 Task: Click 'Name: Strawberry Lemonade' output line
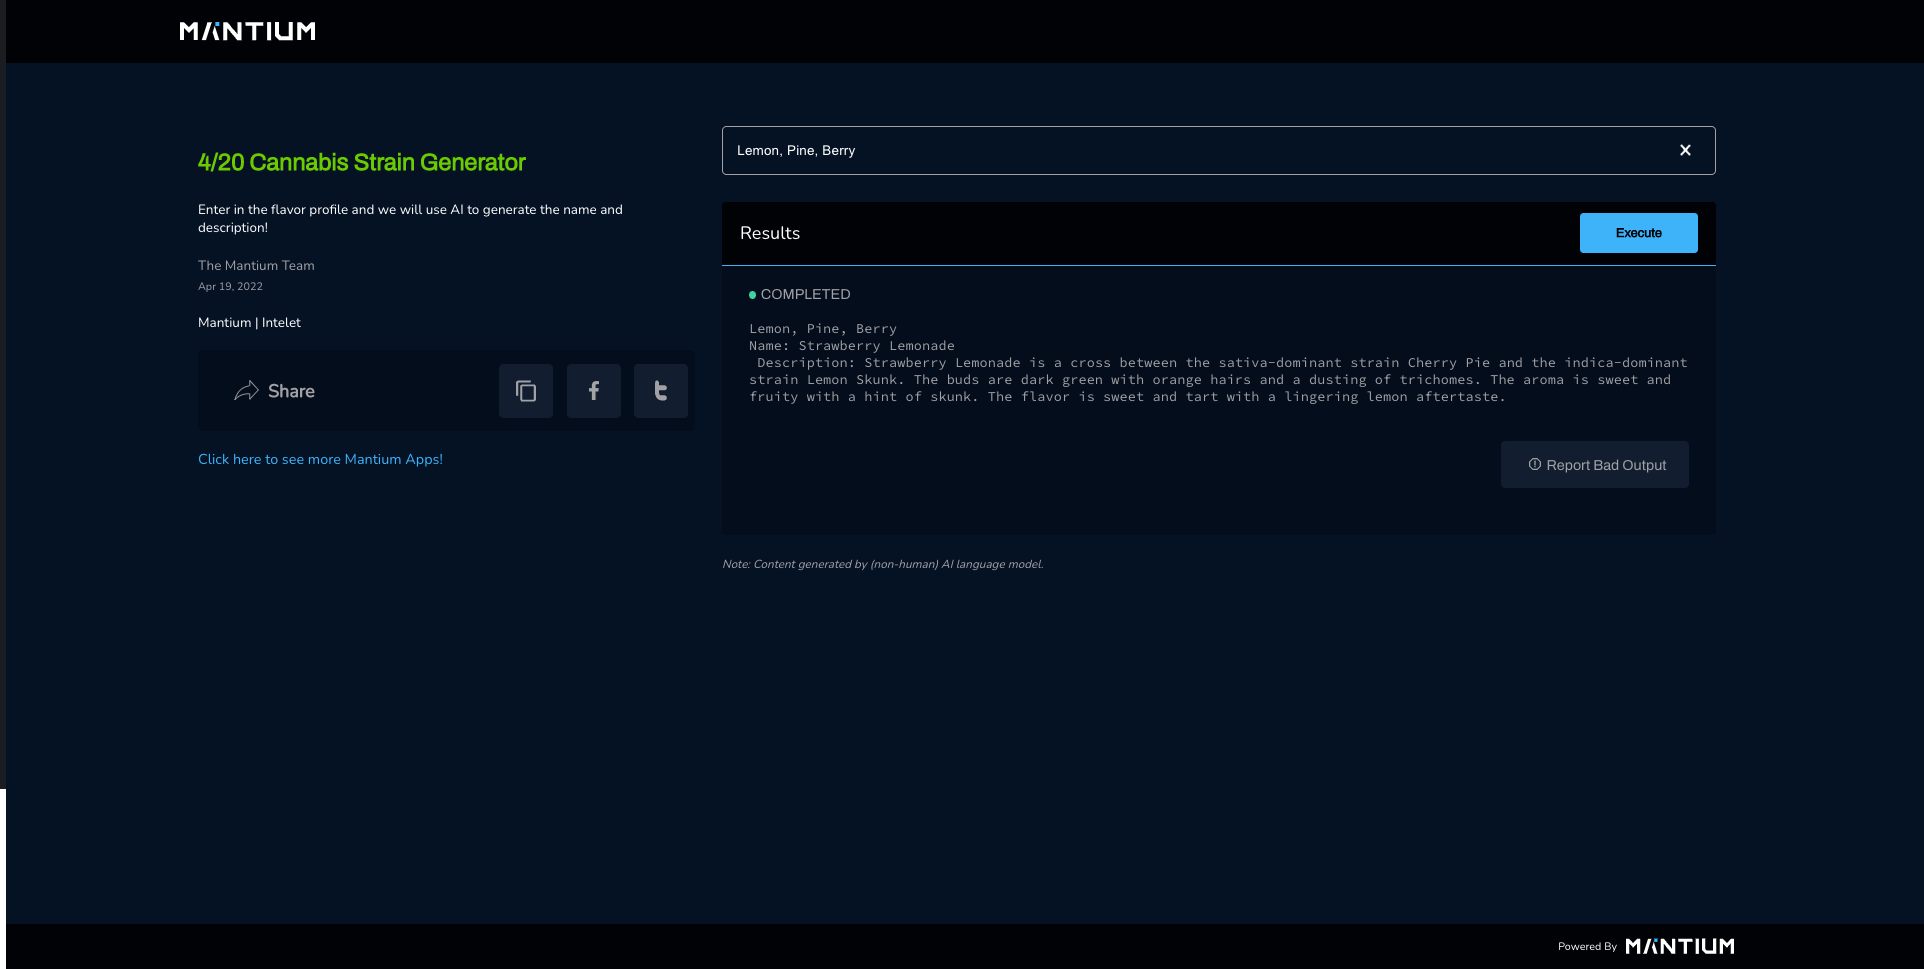[x=852, y=346]
